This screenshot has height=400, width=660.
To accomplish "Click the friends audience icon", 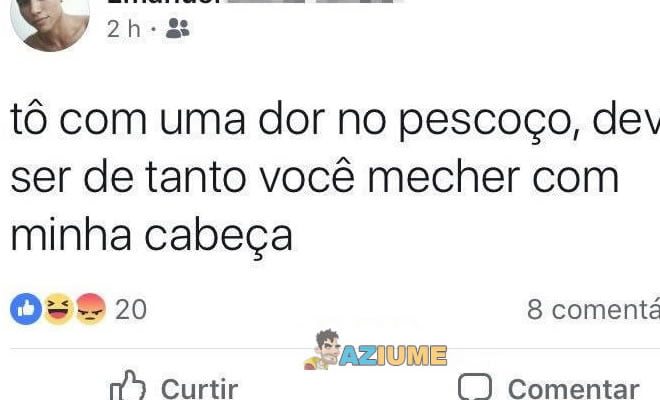I will (177, 29).
